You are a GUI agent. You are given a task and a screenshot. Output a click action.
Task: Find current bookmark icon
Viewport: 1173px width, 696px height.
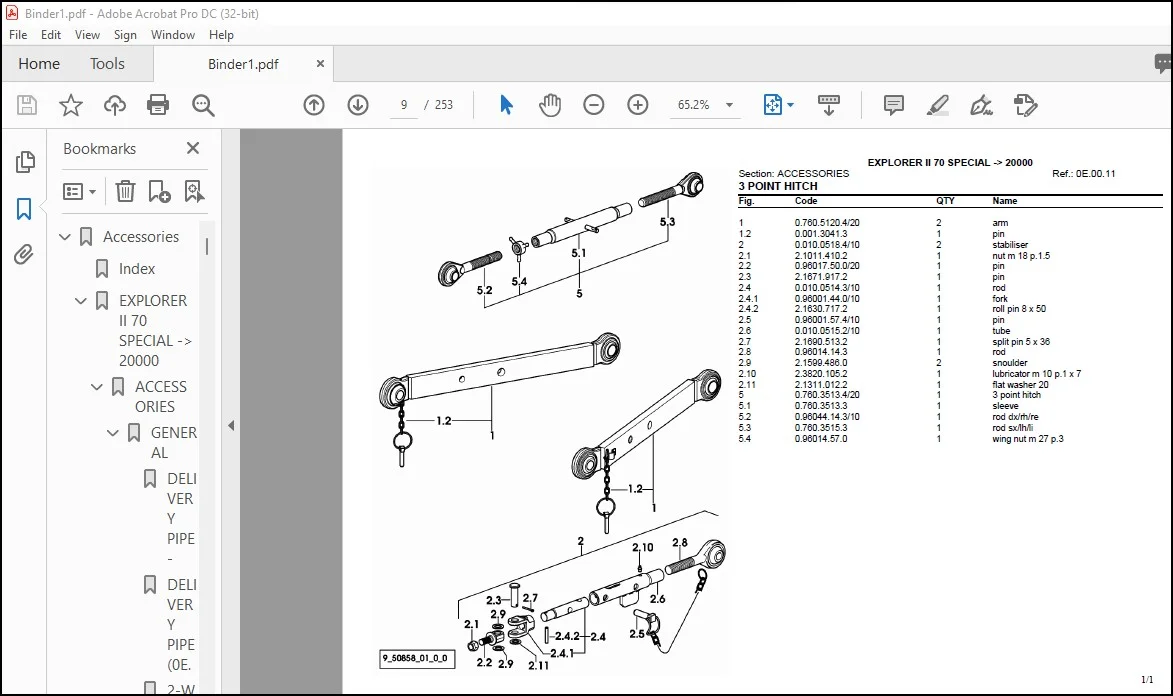coord(194,192)
